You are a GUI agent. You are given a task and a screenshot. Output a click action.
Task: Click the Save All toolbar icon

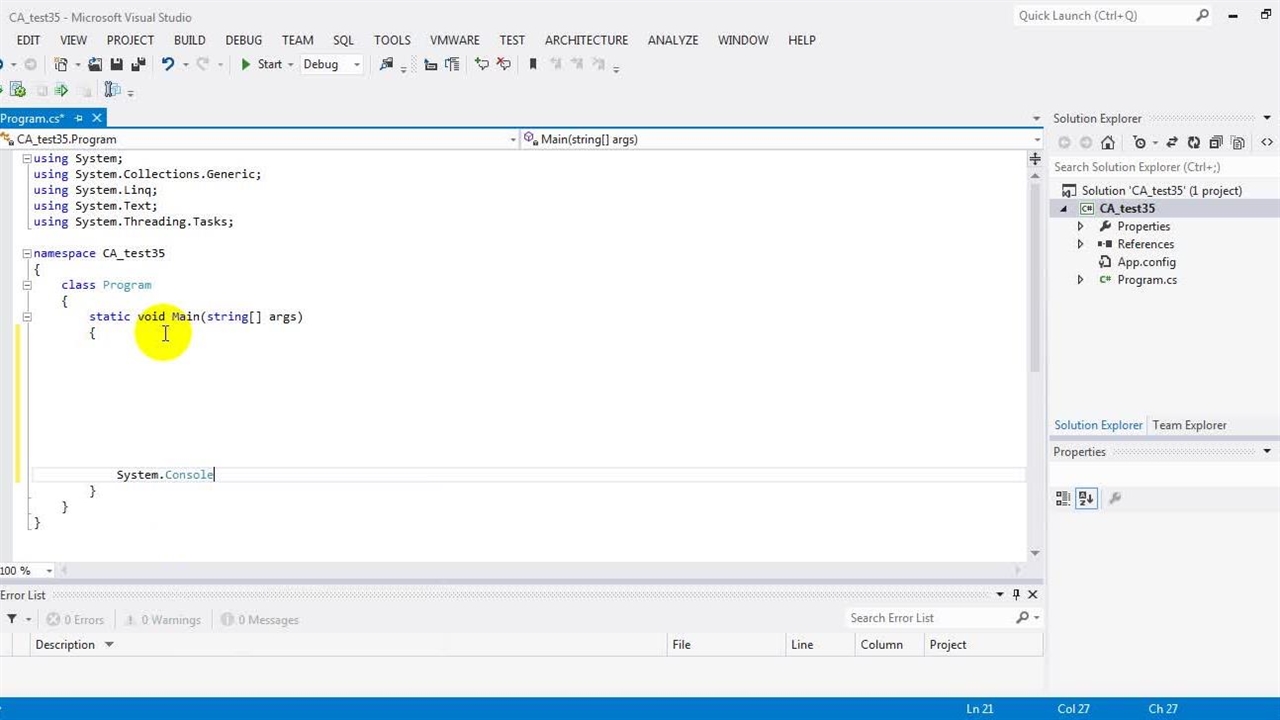tap(138, 64)
